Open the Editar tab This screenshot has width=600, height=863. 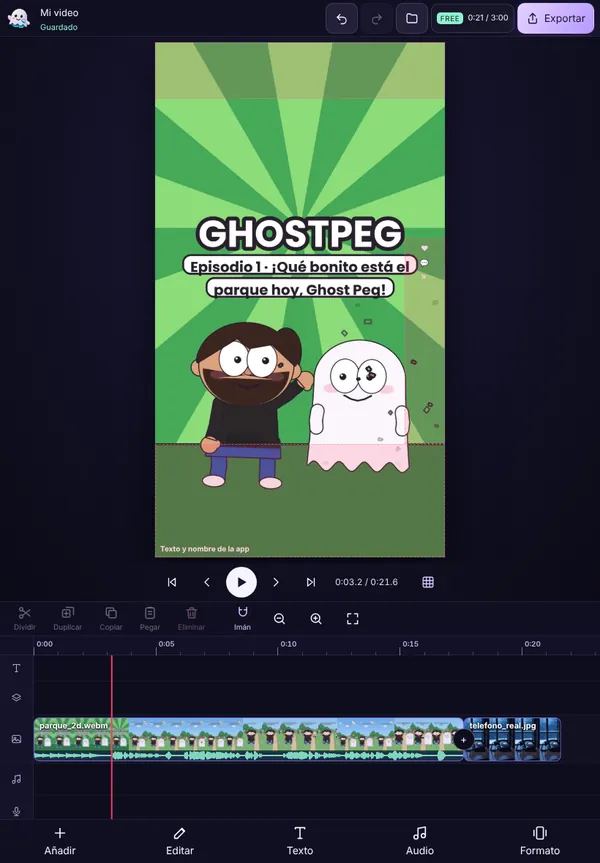pyautogui.click(x=180, y=841)
